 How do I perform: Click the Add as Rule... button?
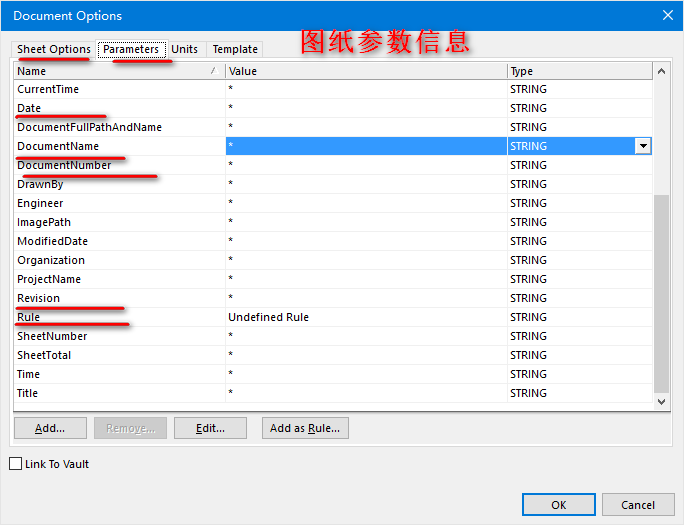305,428
